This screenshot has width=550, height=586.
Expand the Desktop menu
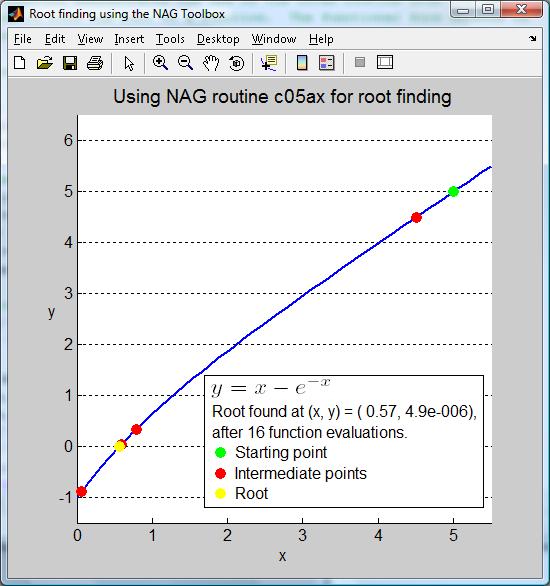click(218, 39)
